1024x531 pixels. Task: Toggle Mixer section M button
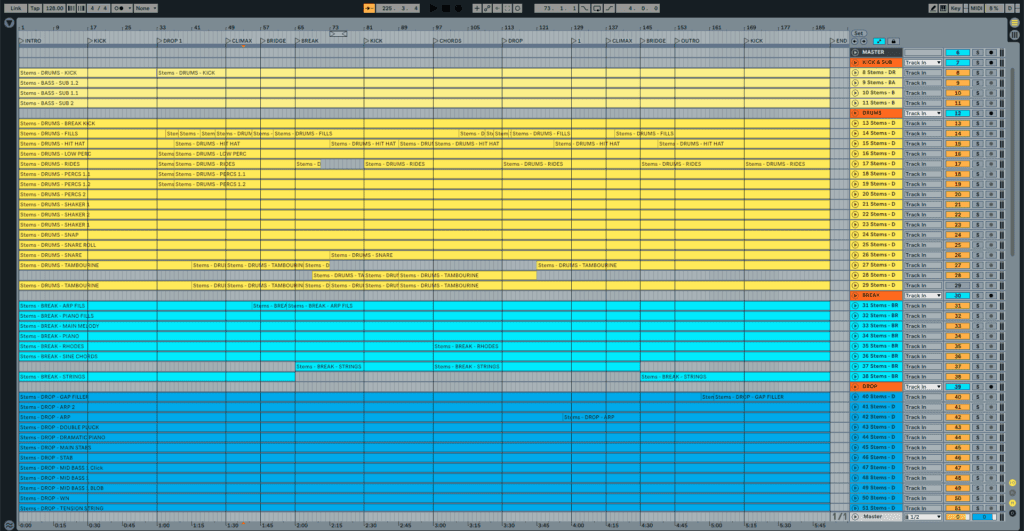coord(1014,503)
